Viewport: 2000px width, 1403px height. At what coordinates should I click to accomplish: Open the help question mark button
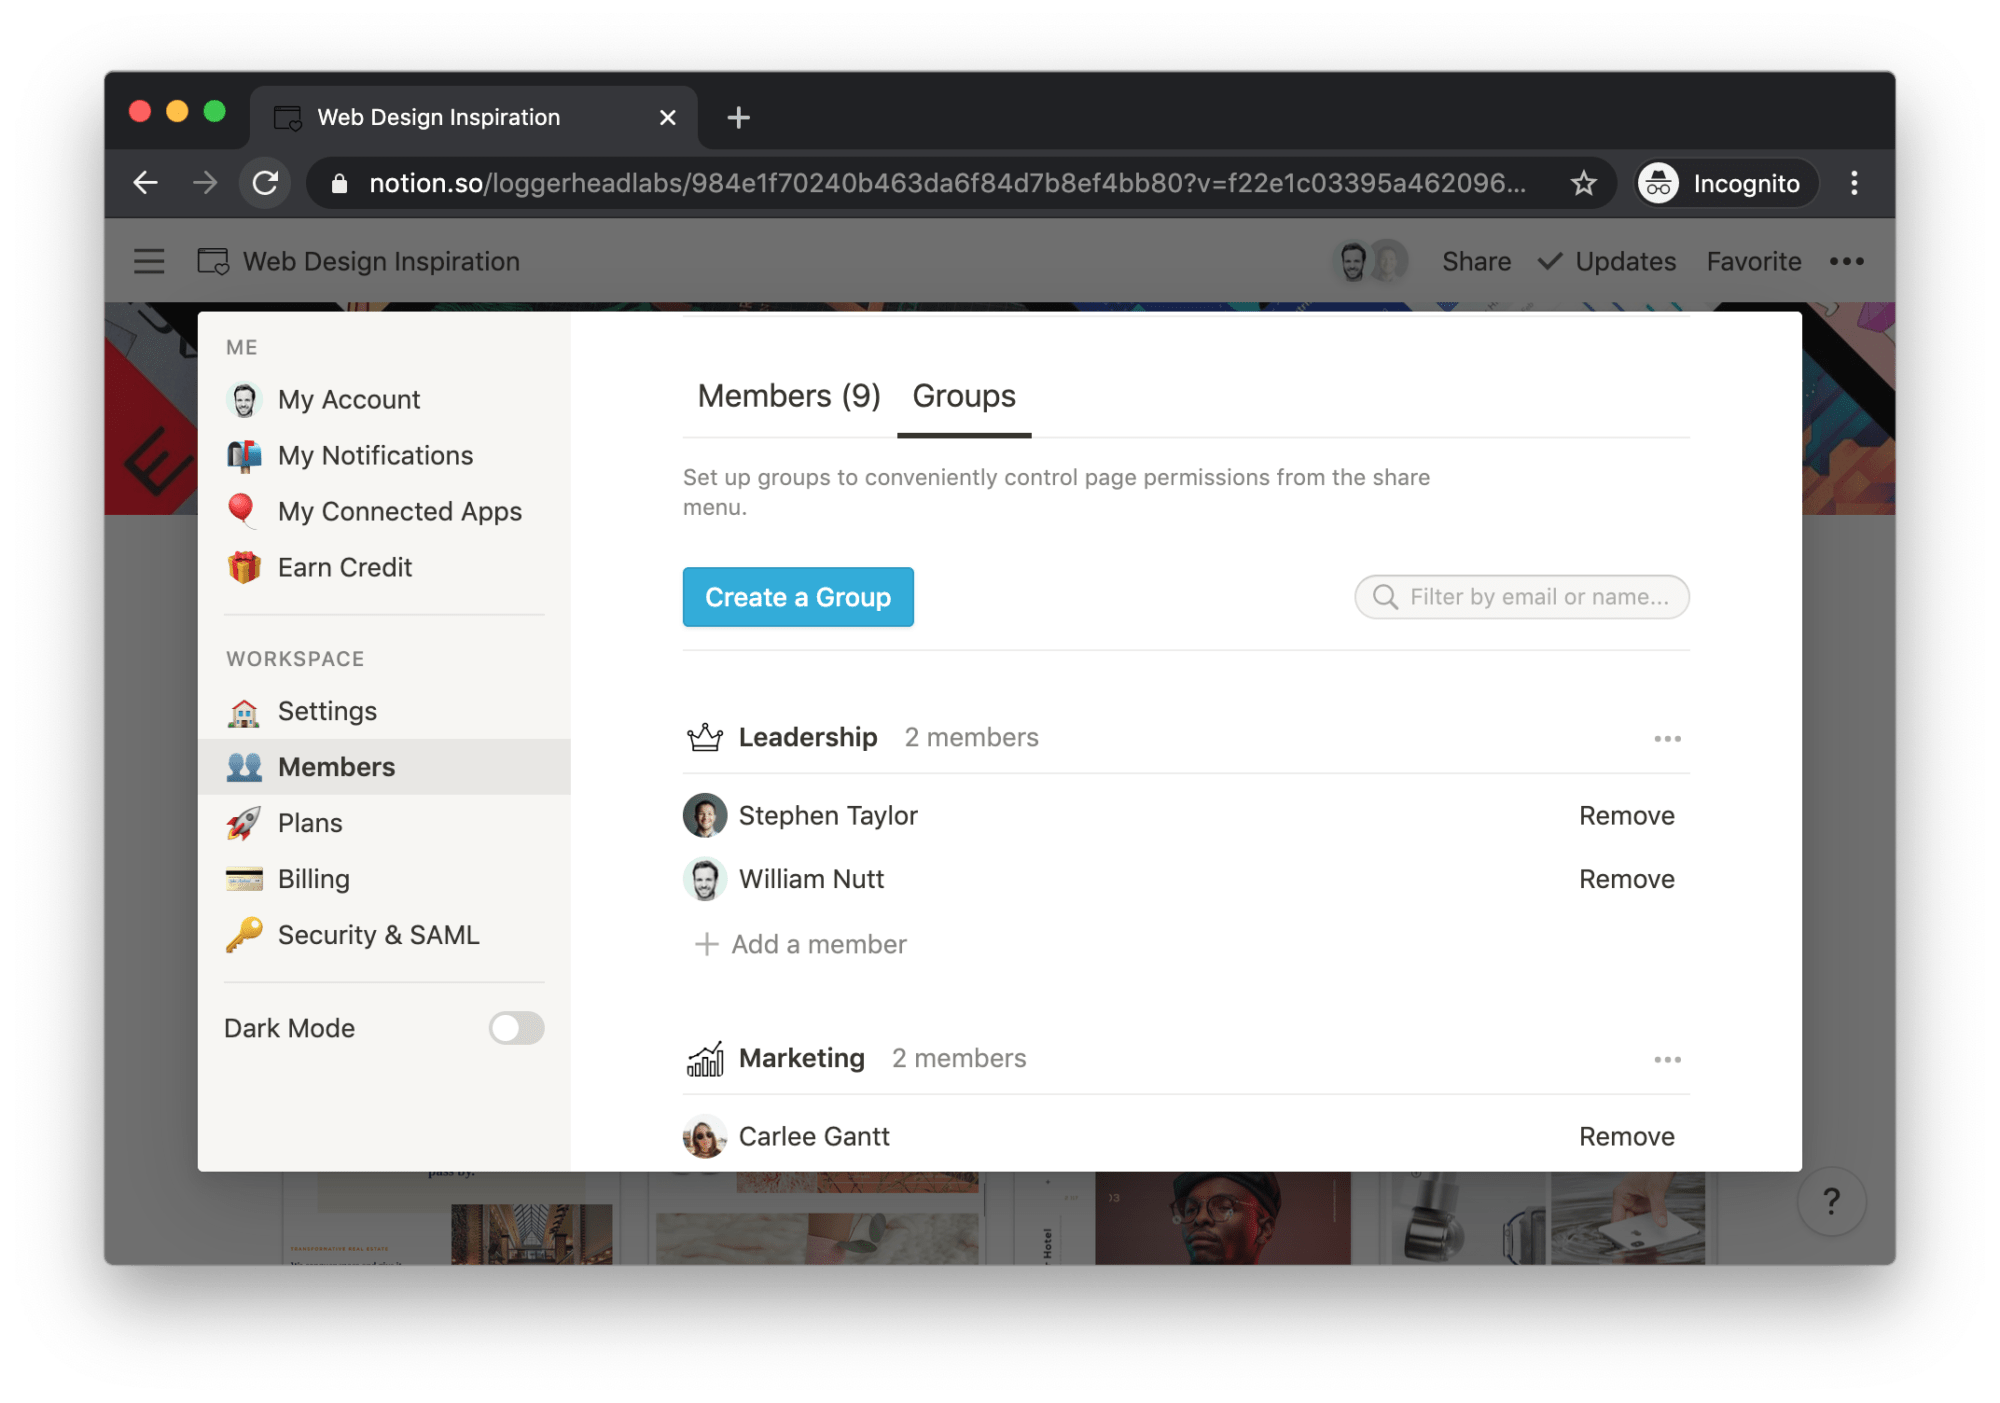[1831, 1200]
